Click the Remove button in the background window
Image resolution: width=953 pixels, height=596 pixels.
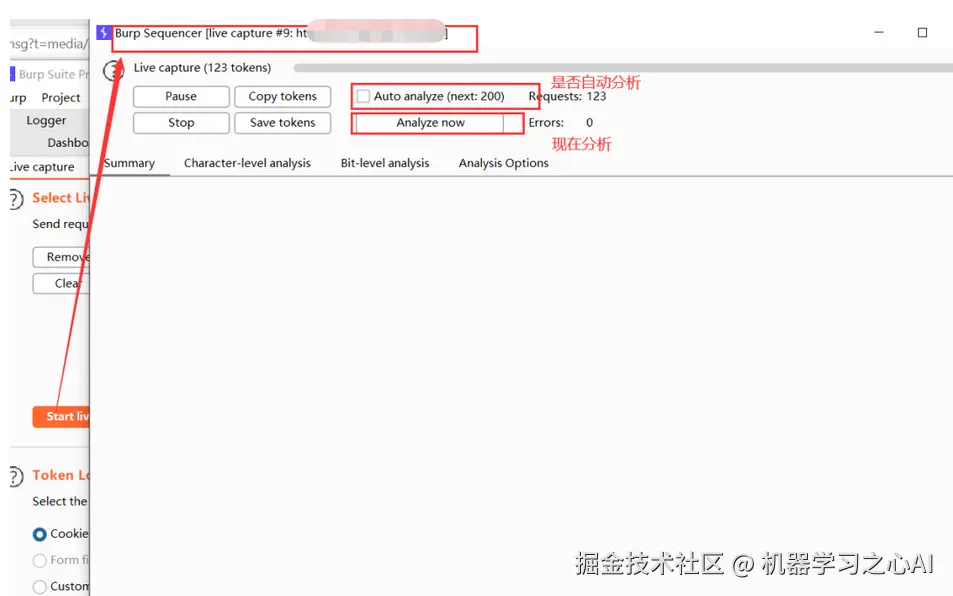[x=61, y=257]
